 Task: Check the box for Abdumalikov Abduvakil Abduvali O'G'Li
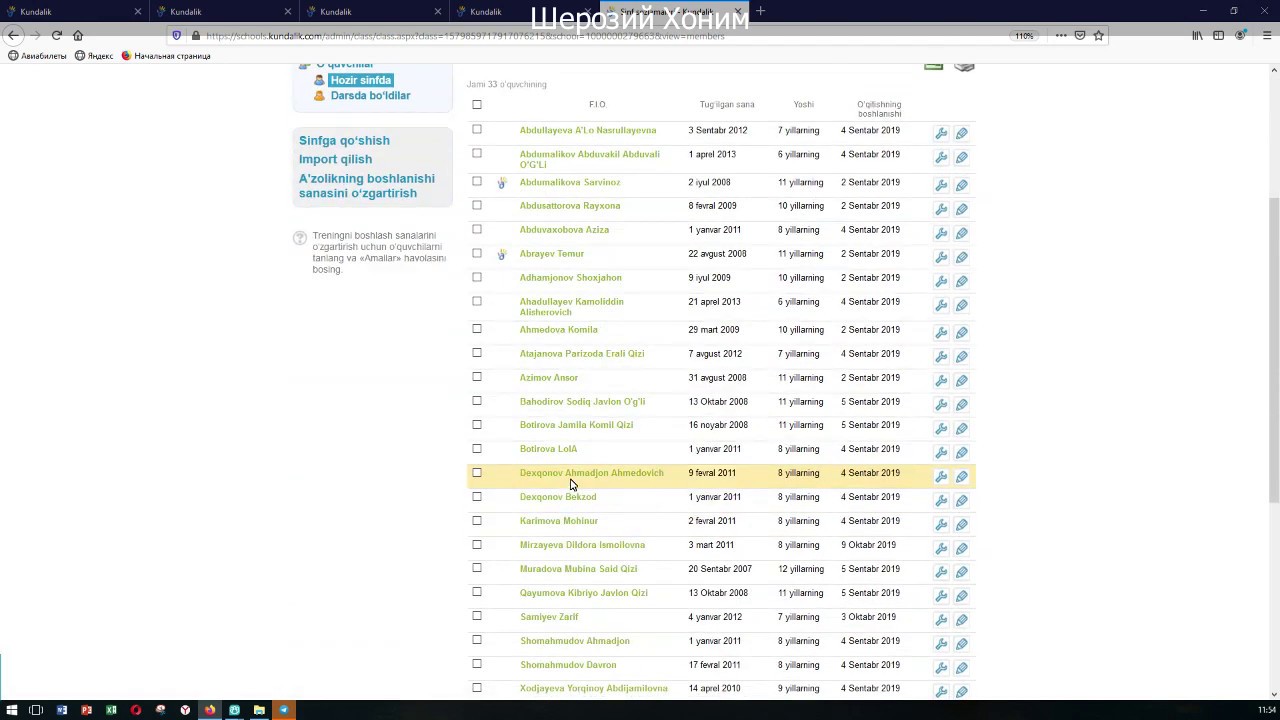click(x=477, y=154)
